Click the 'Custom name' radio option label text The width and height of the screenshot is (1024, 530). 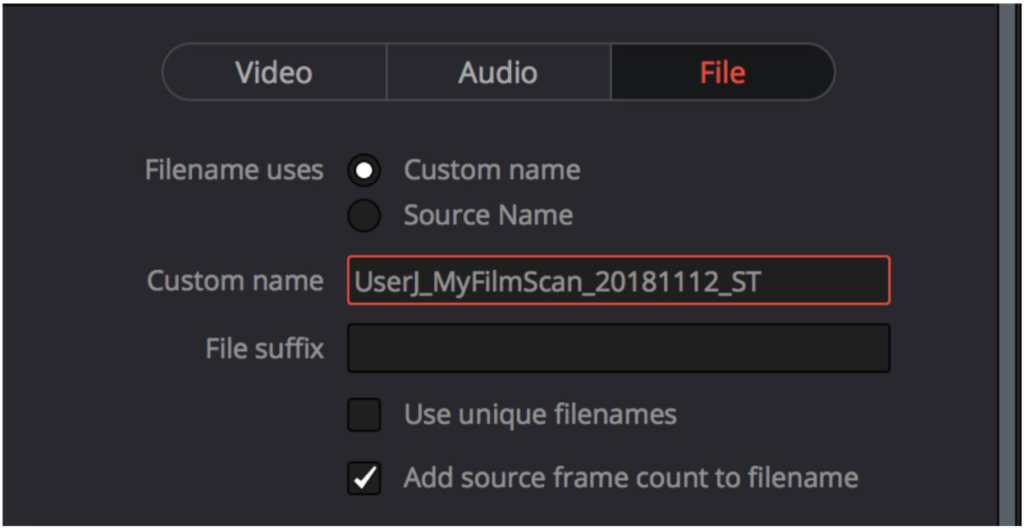point(492,170)
